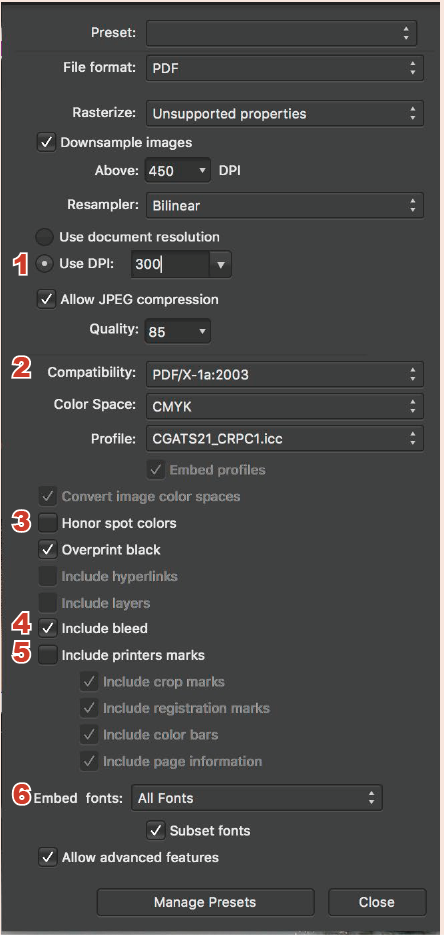Open the Preset dropdown

click(x=281, y=33)
